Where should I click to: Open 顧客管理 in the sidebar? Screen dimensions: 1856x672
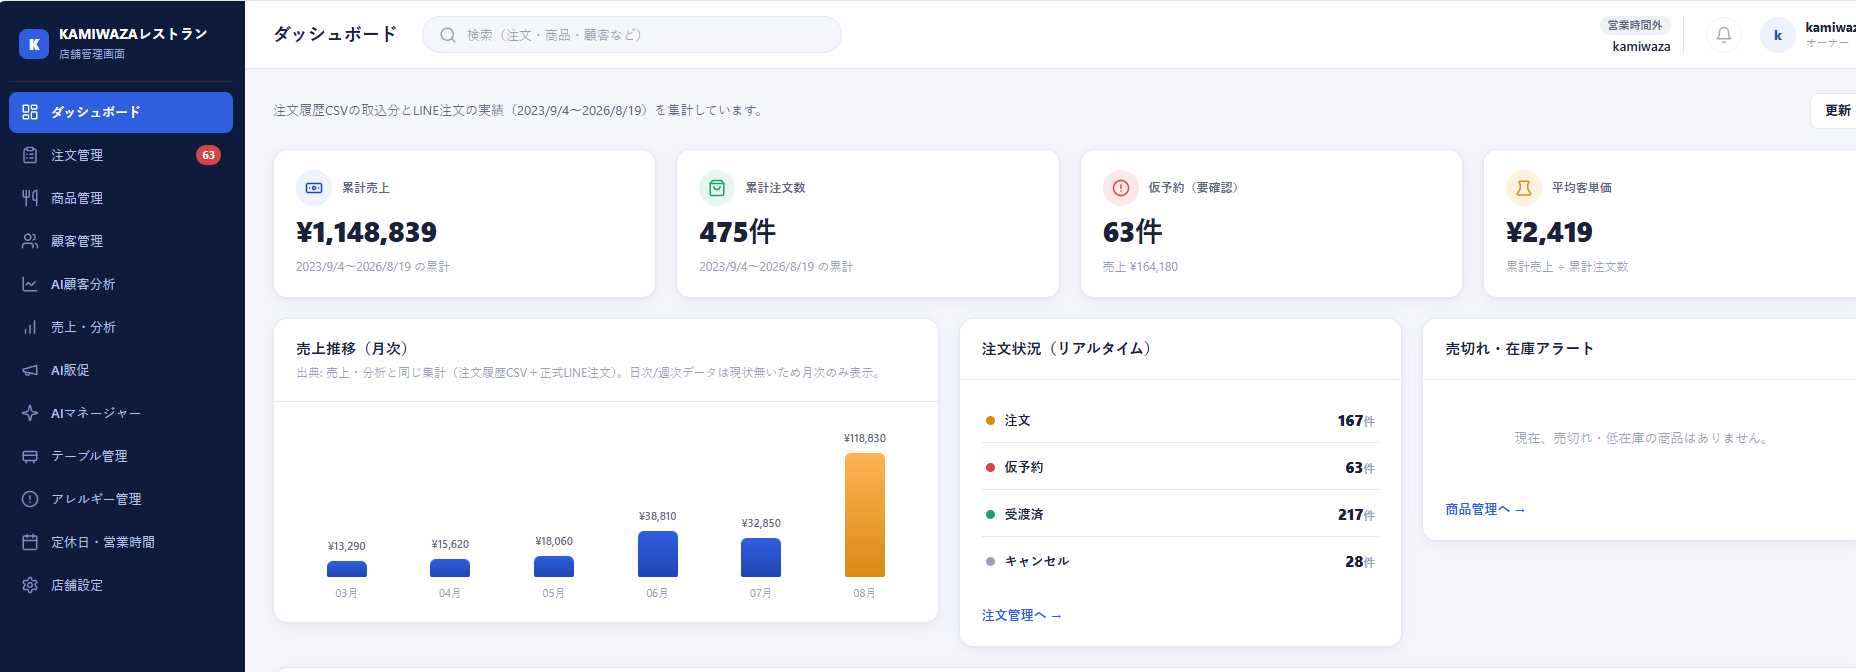click(121, 241)
